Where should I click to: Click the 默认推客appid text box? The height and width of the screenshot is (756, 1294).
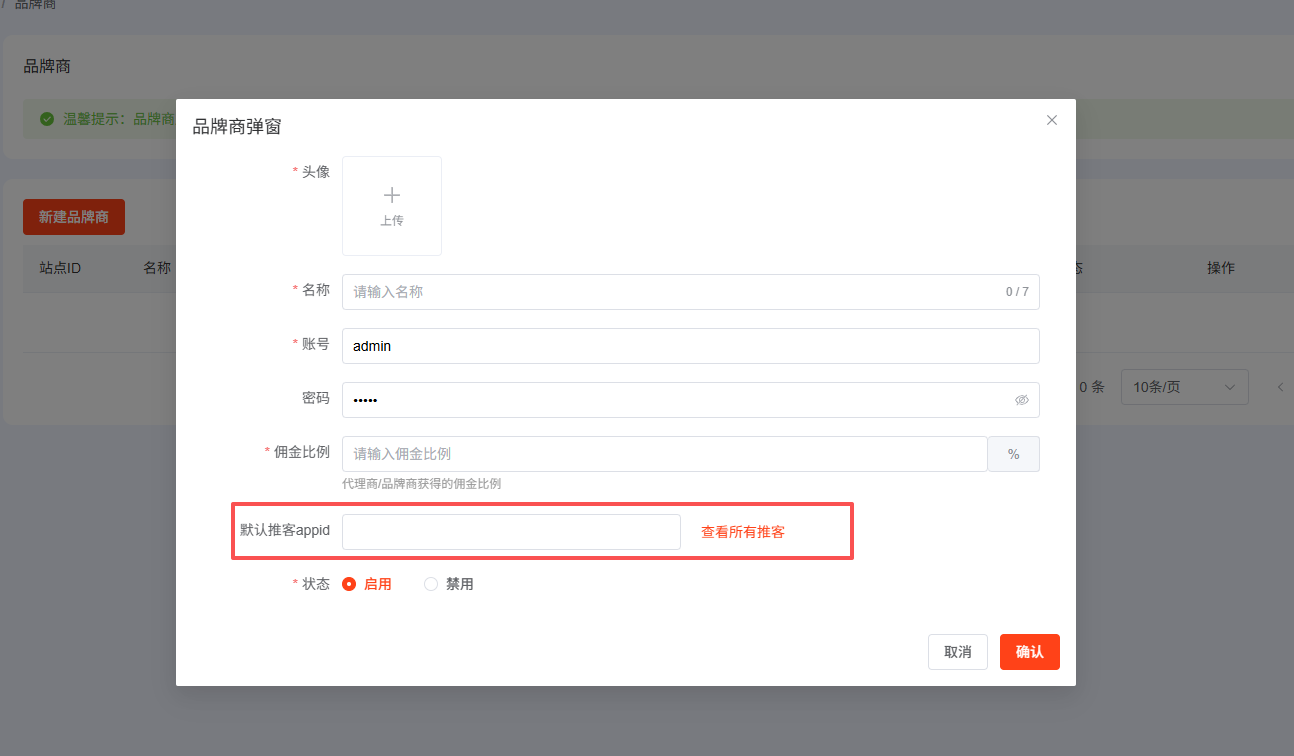pyautogui.click(x=511, y=532)
